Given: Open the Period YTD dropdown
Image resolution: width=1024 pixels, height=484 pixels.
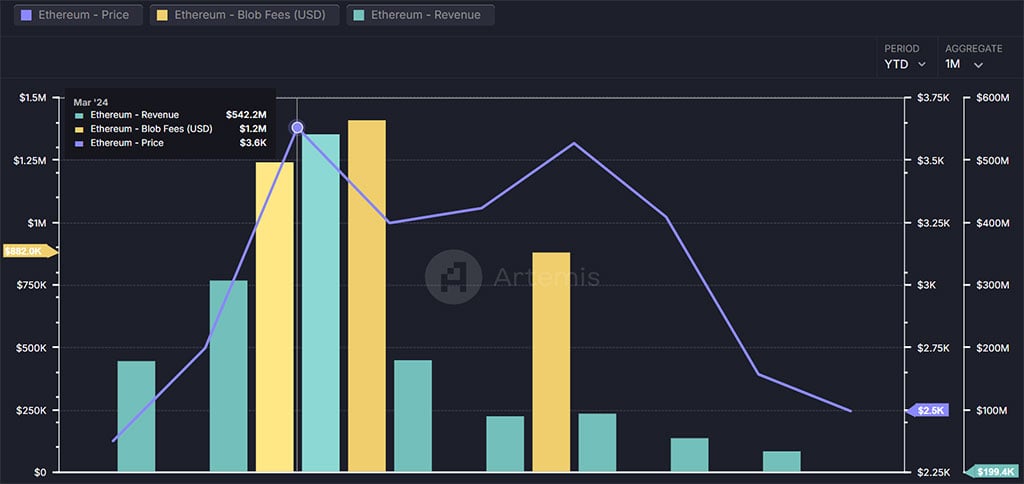Looking at the screenshot, I should click(905, 57).
